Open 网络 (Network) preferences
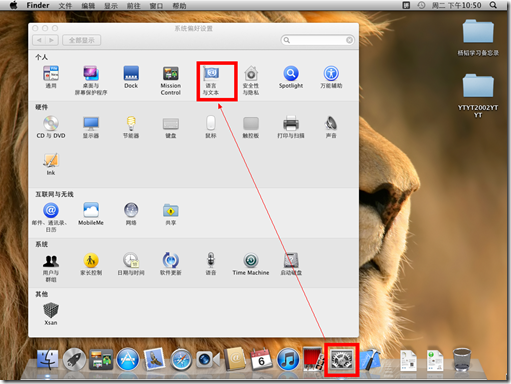 coord(131,214)
